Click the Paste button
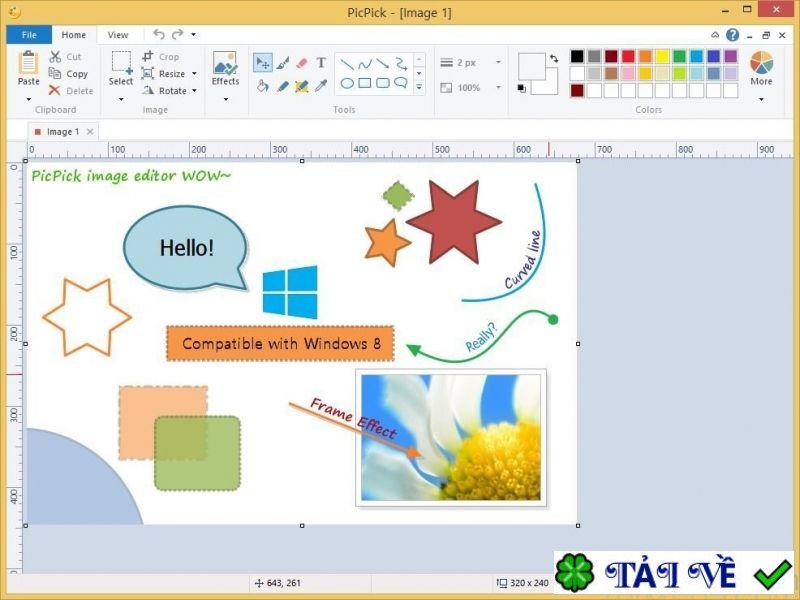Image resolution: width=800 pixels, height=600 pixels. coord(28,69)
